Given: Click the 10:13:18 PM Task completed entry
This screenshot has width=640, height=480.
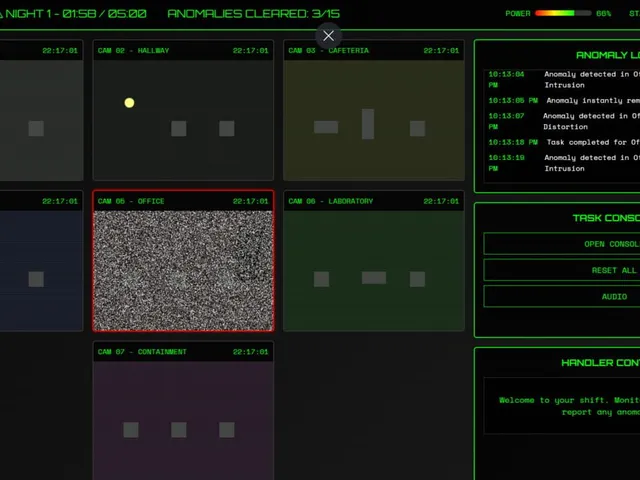Looking at the screenshot, I should pyautogui.click(x=564, y=142).
